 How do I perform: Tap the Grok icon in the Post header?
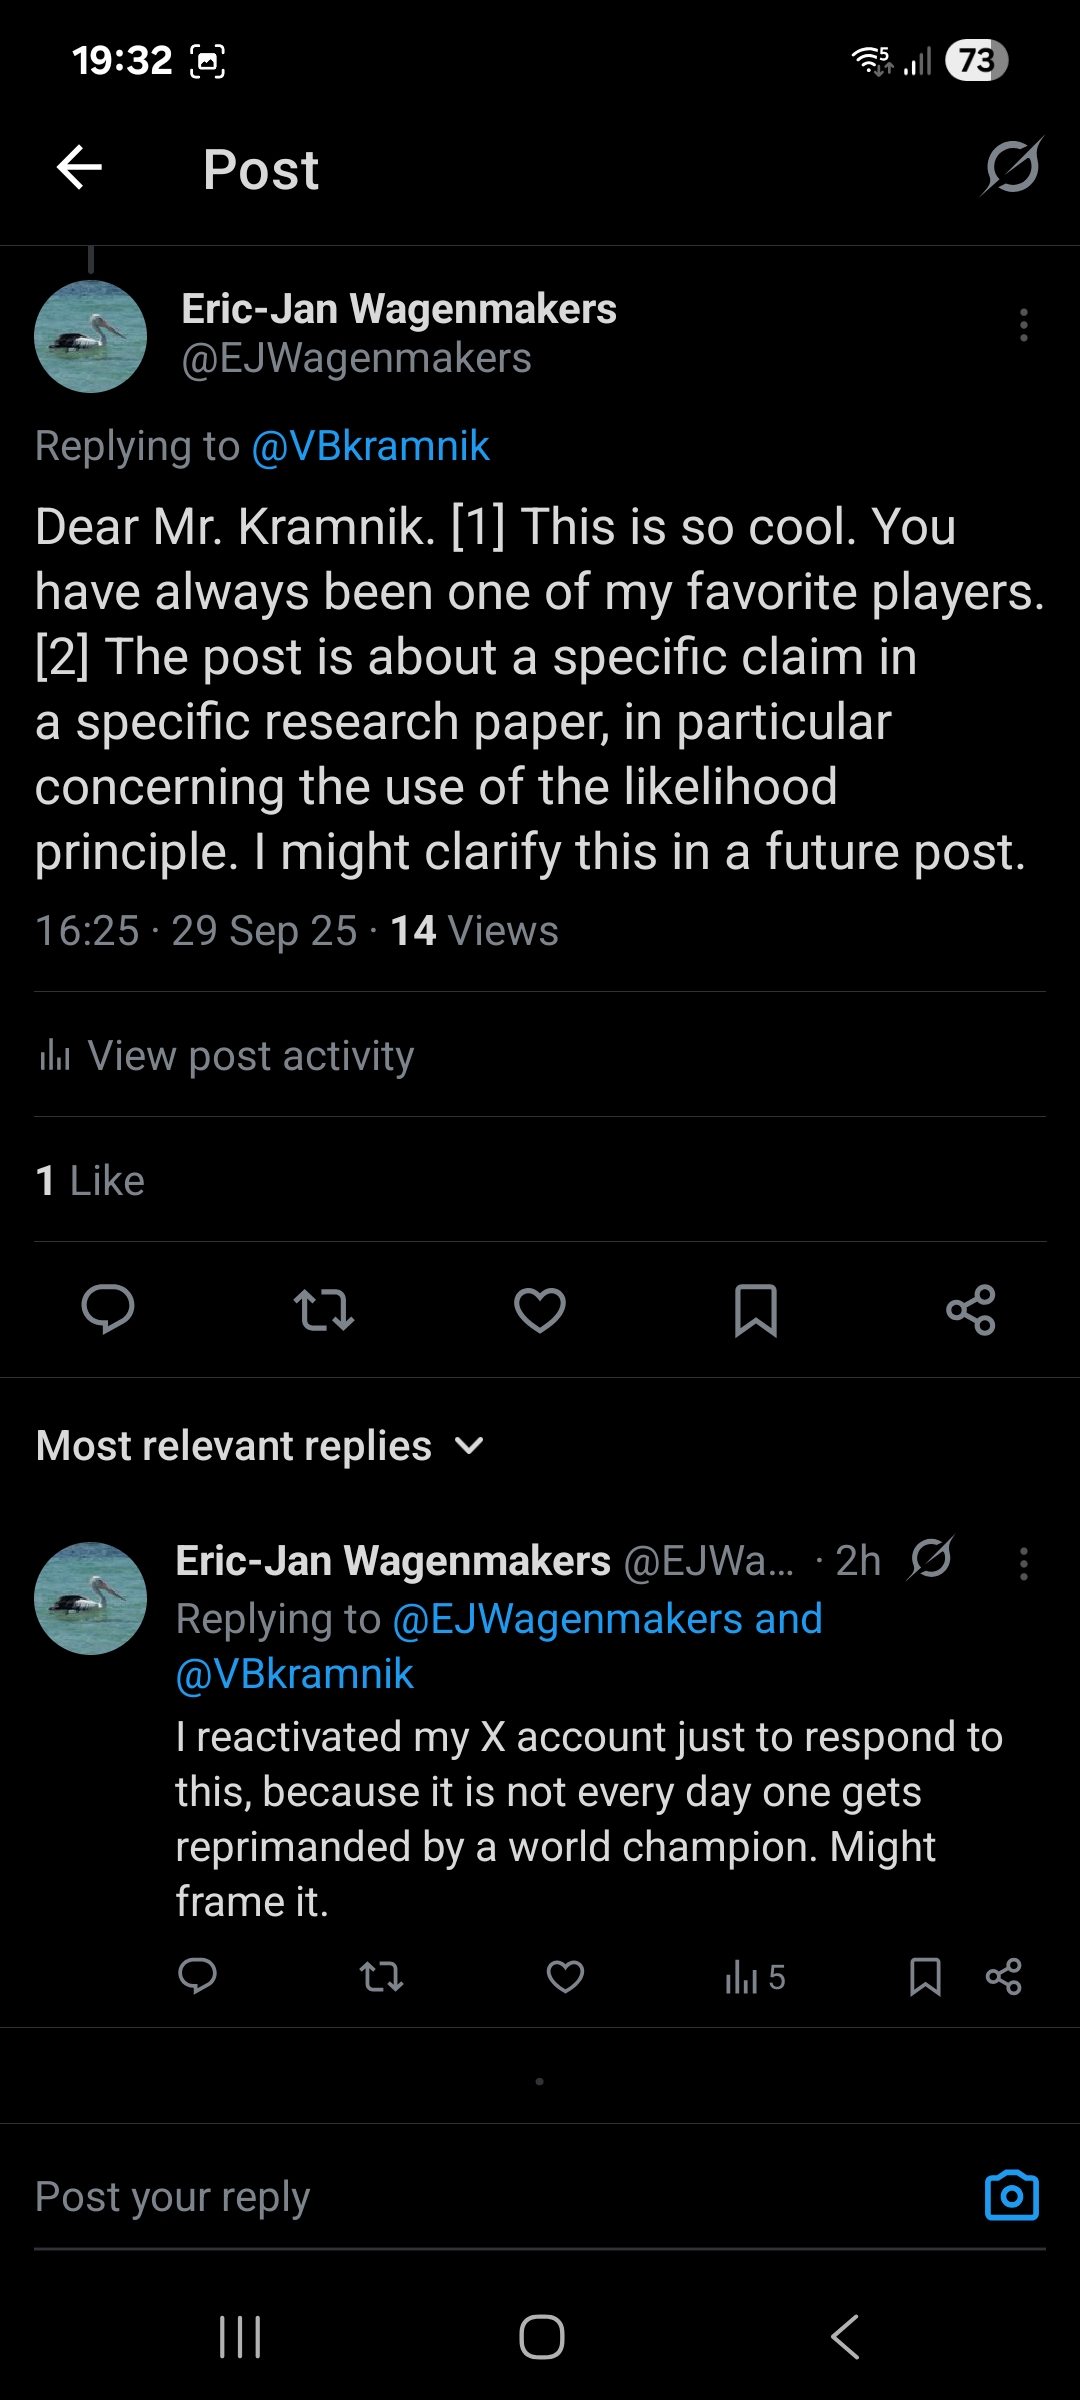coord(1011,167)
